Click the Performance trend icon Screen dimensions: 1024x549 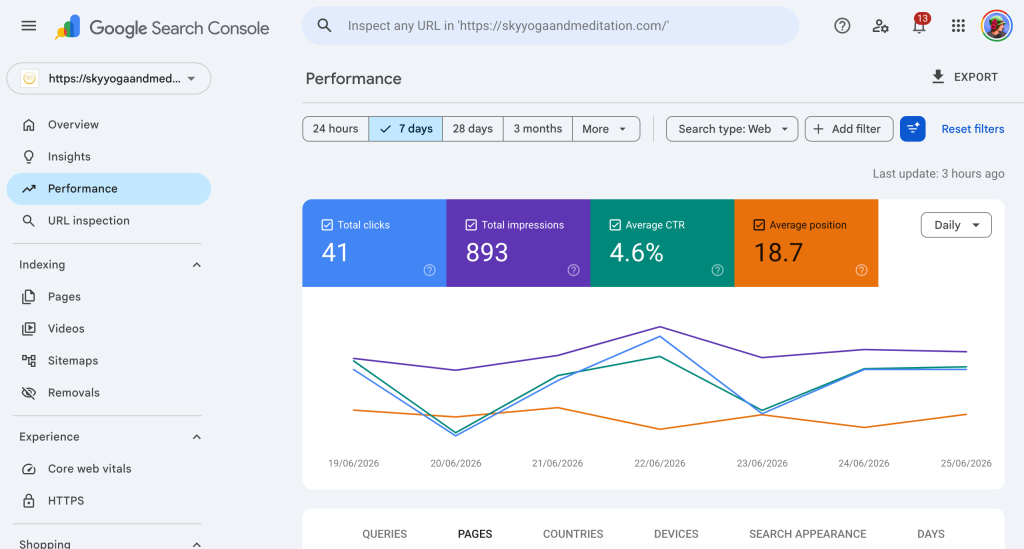click(29, 189)
